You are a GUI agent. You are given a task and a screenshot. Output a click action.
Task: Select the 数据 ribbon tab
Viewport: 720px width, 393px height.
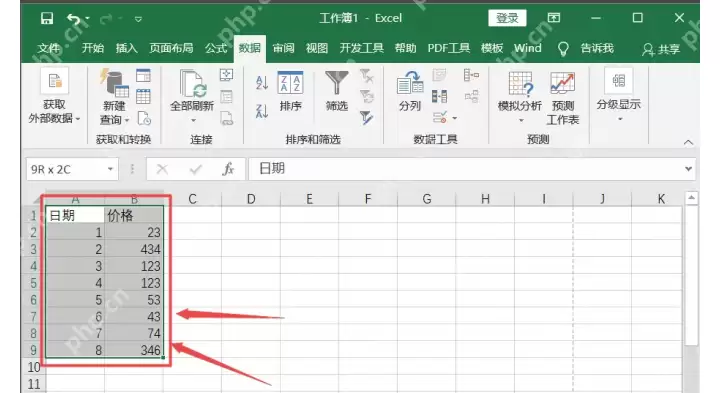tap(249, 48)
